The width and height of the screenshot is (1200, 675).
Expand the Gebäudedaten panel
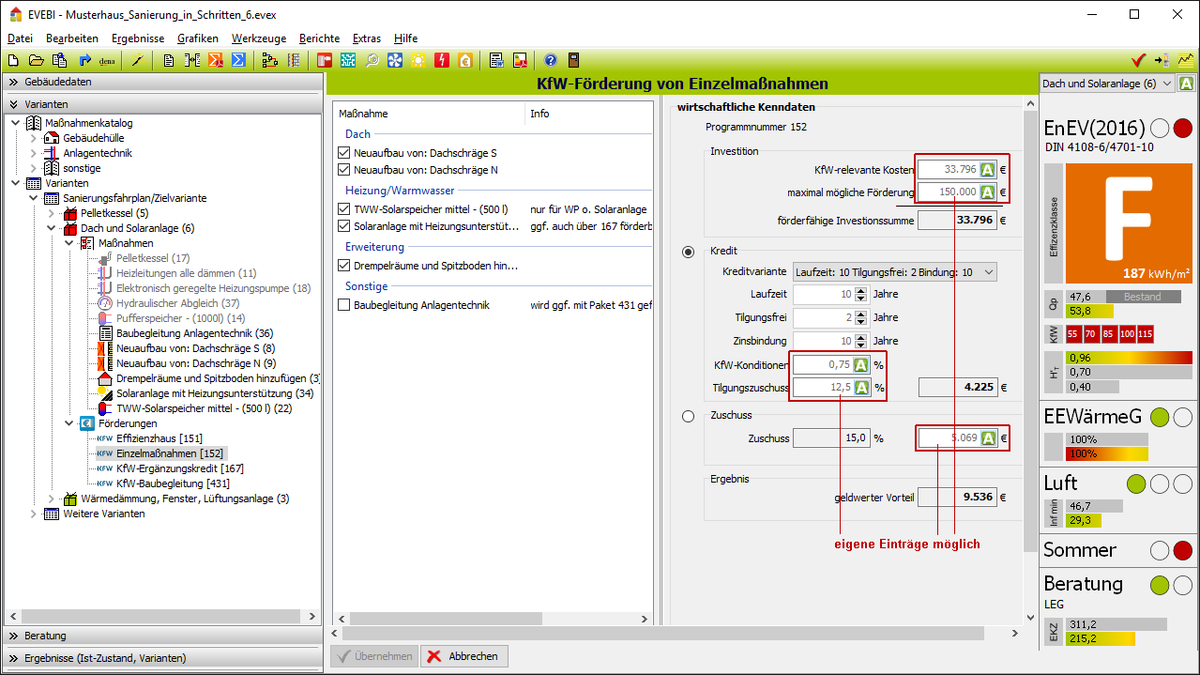click(x=164, y=81)
